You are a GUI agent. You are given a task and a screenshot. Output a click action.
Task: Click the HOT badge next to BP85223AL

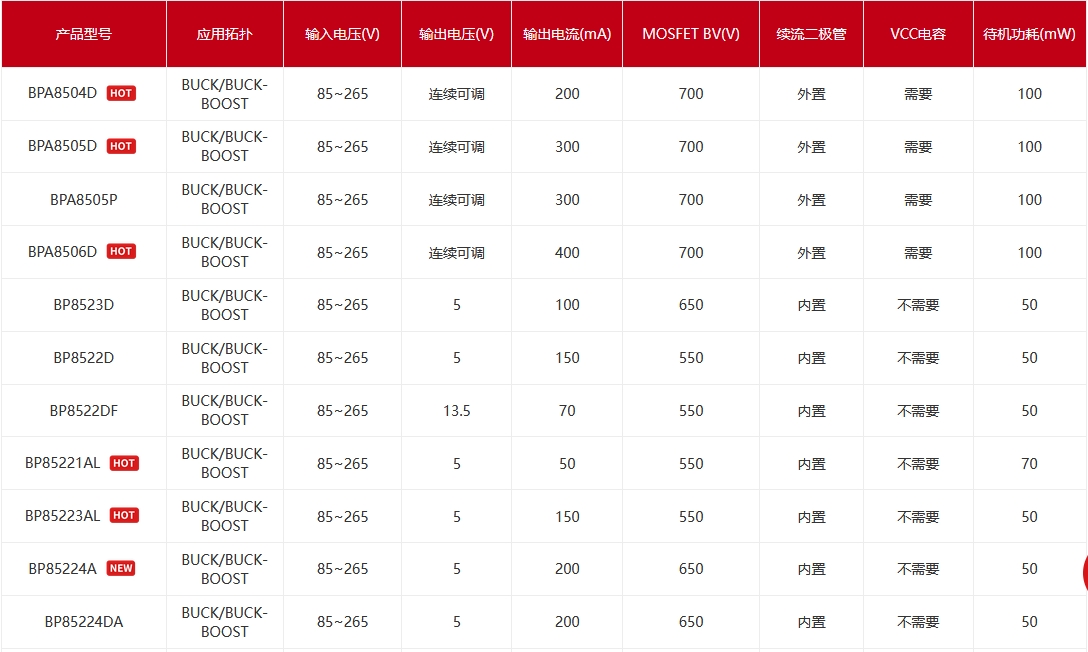pos(124,516)
